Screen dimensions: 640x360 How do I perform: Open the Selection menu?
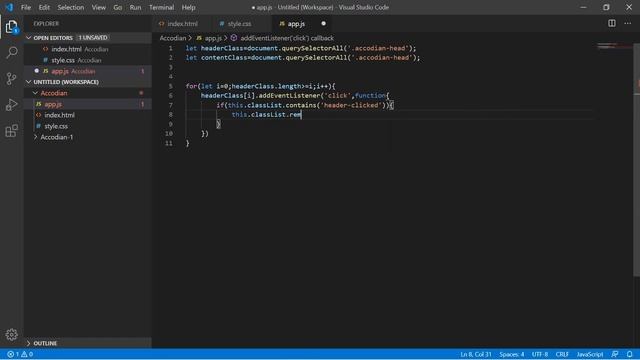click(x=71, y=7)
